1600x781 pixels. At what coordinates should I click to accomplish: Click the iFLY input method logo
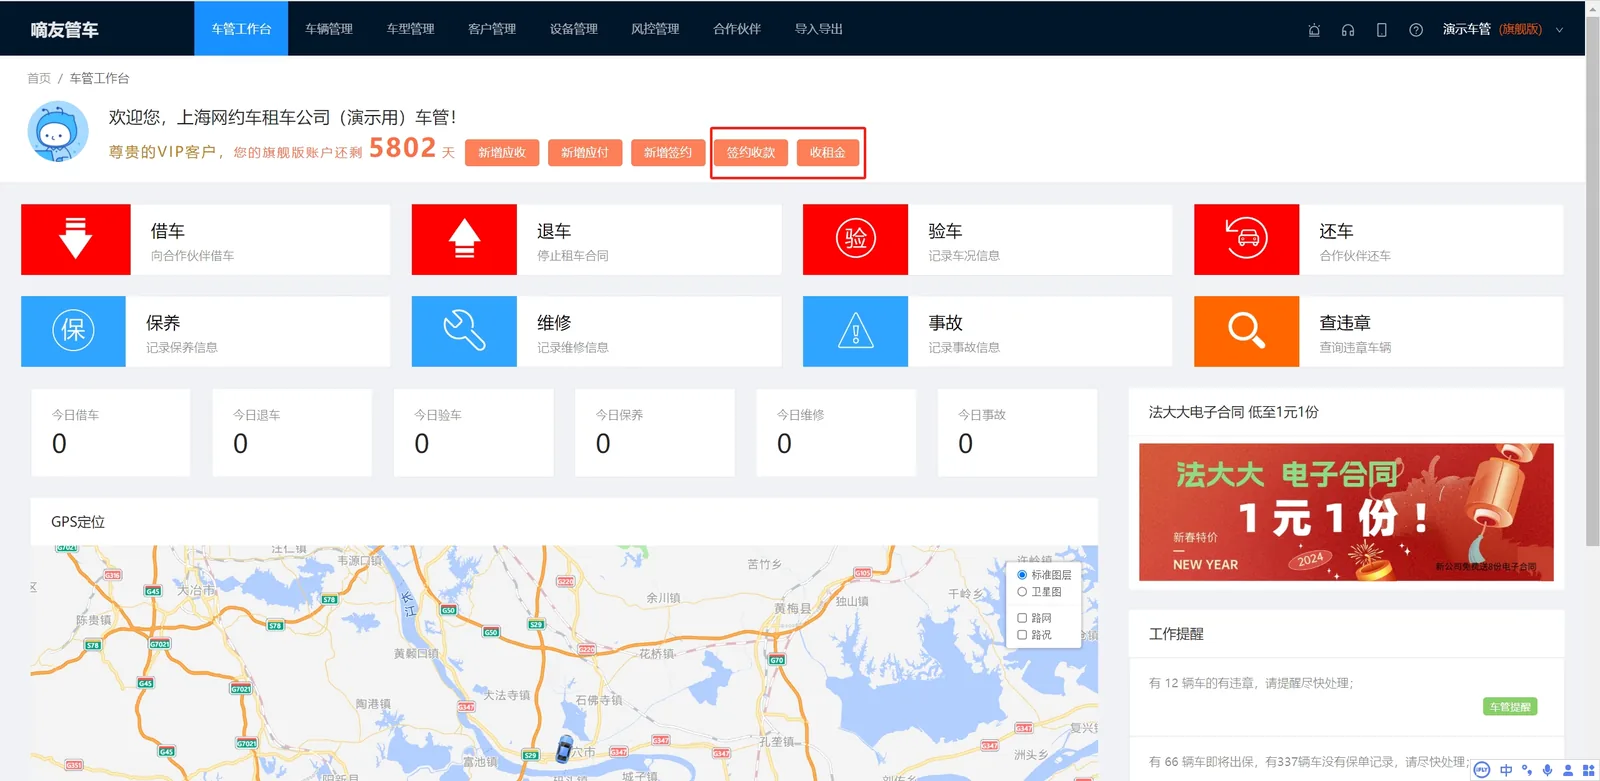pos(1482,770)
